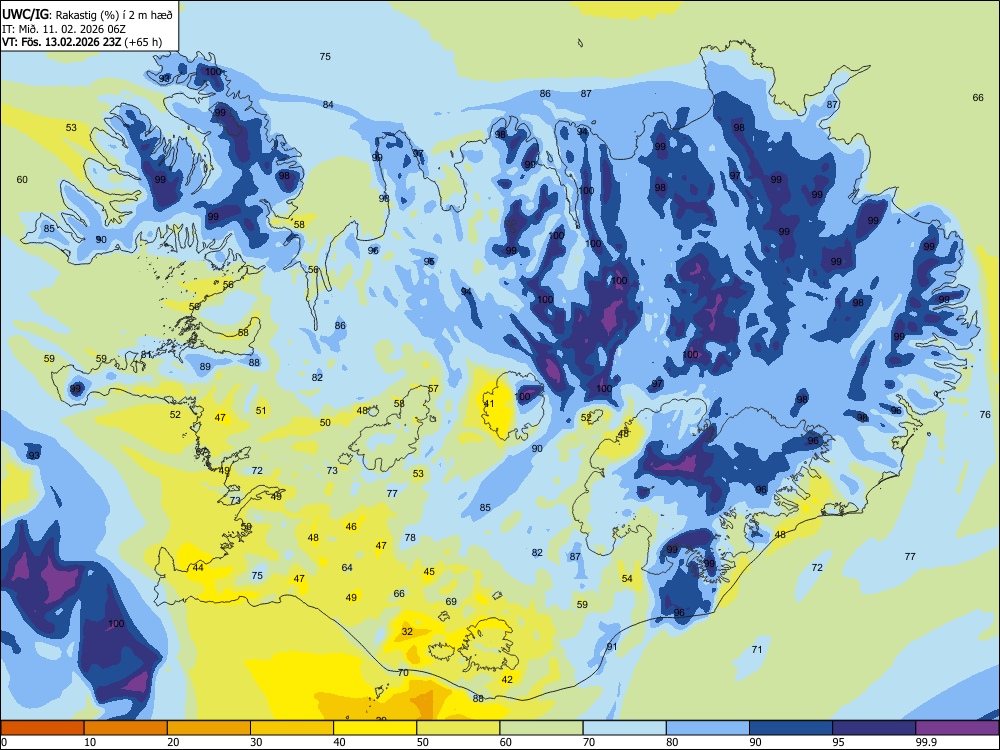Select the map value 76 at the east edge

(x=985, y=414)
